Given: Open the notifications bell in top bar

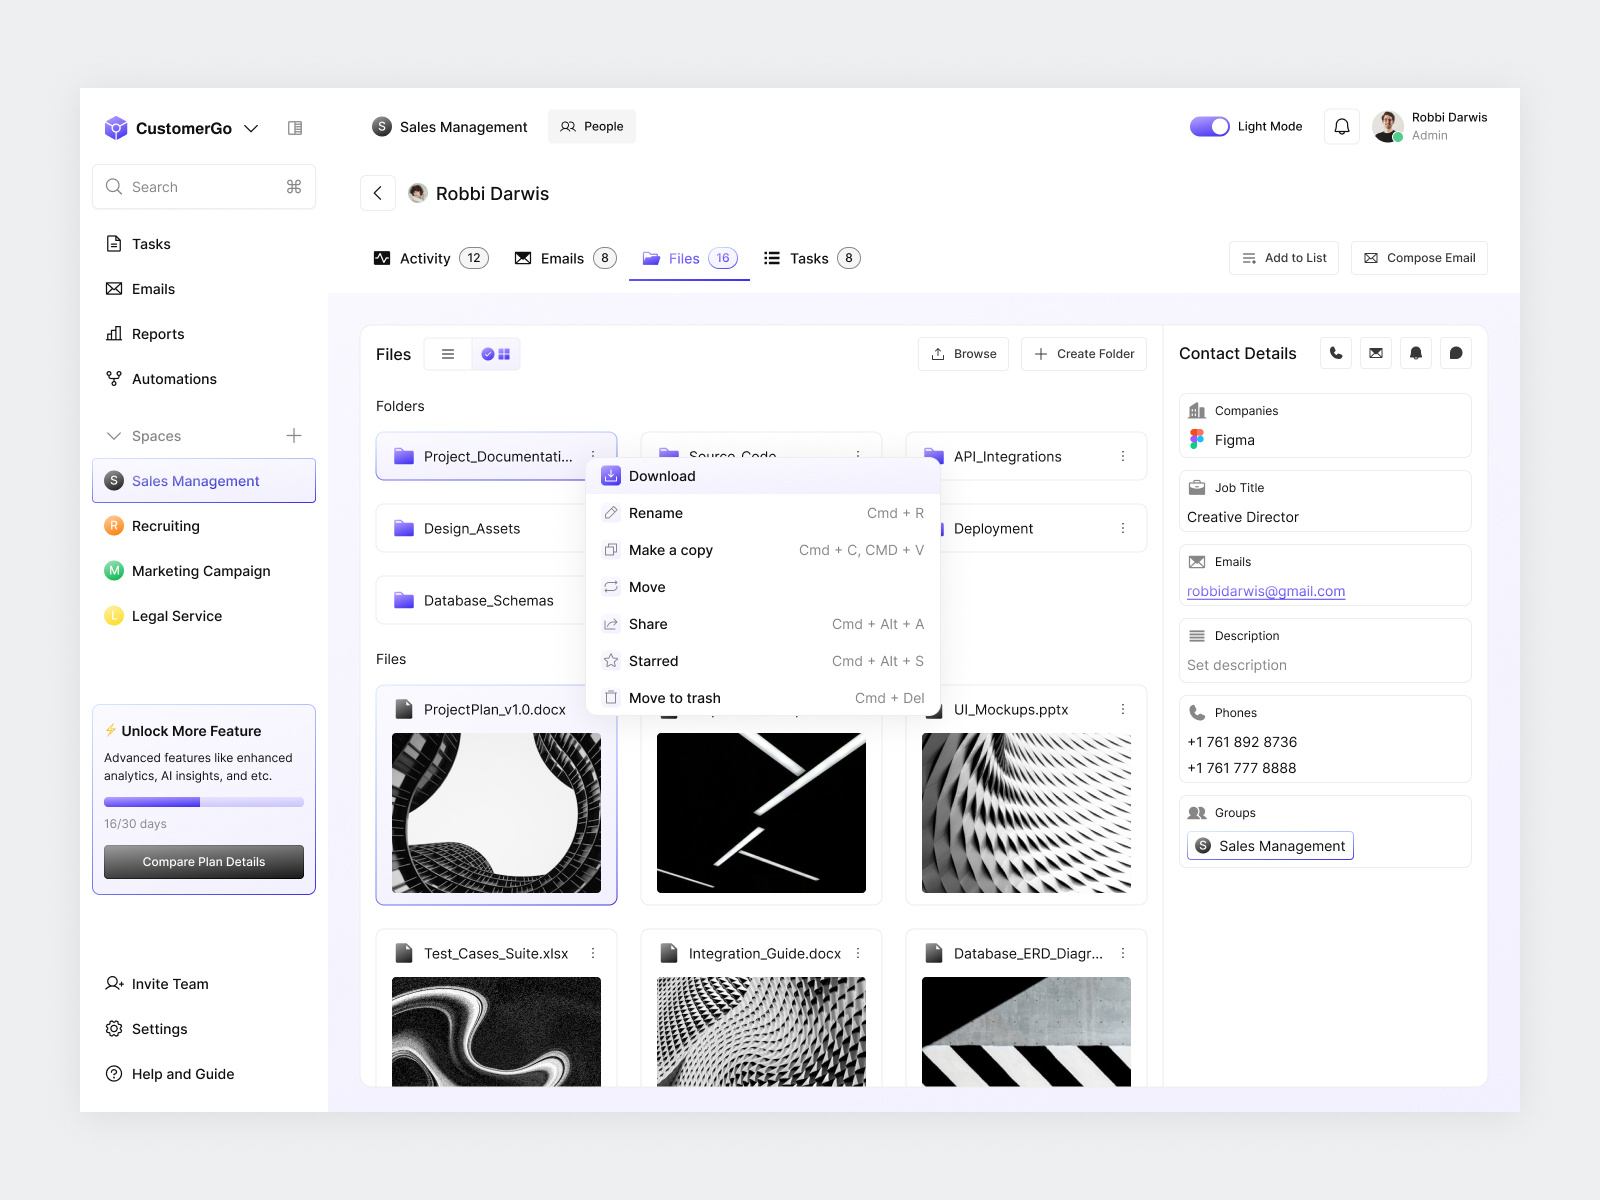Looking at the screenshot, I should point(1342,127).
